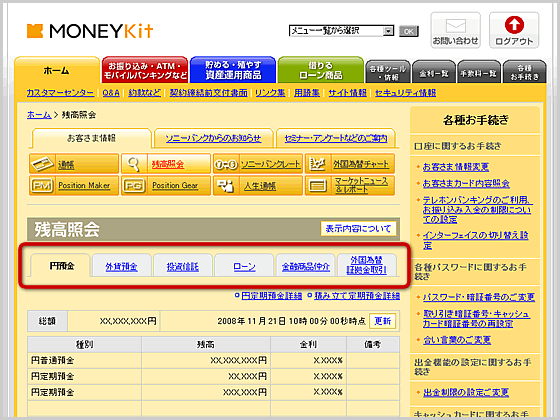
Task: Click the 金利 column header
Action: pos(308,345)
